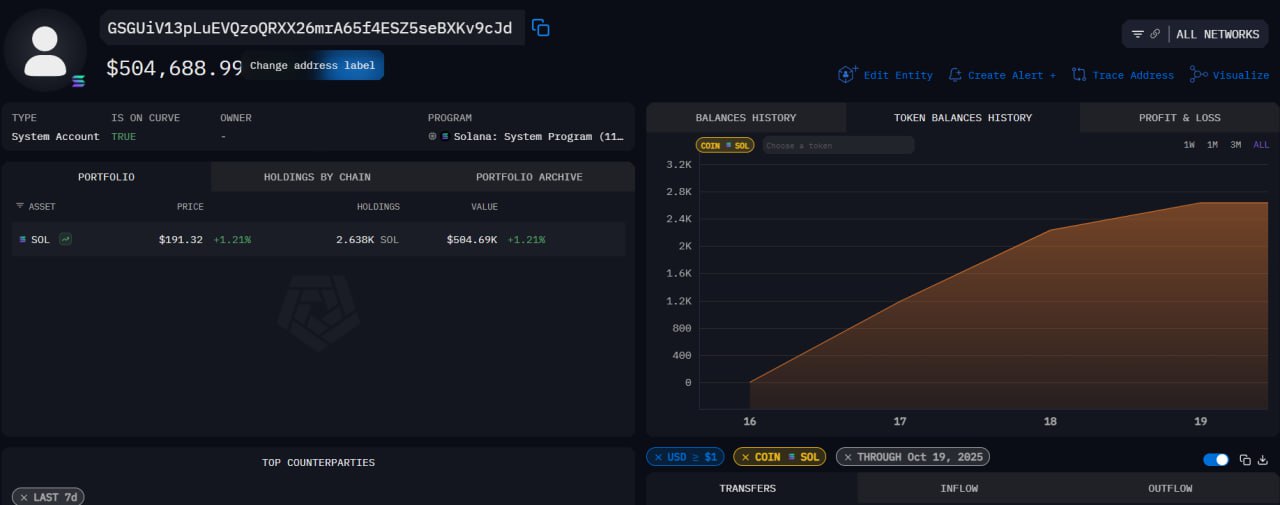Remove the THROUGH Oct 19, 2025 filter
The width and height of the screenshot is (1280, 505).
point(846,457)
